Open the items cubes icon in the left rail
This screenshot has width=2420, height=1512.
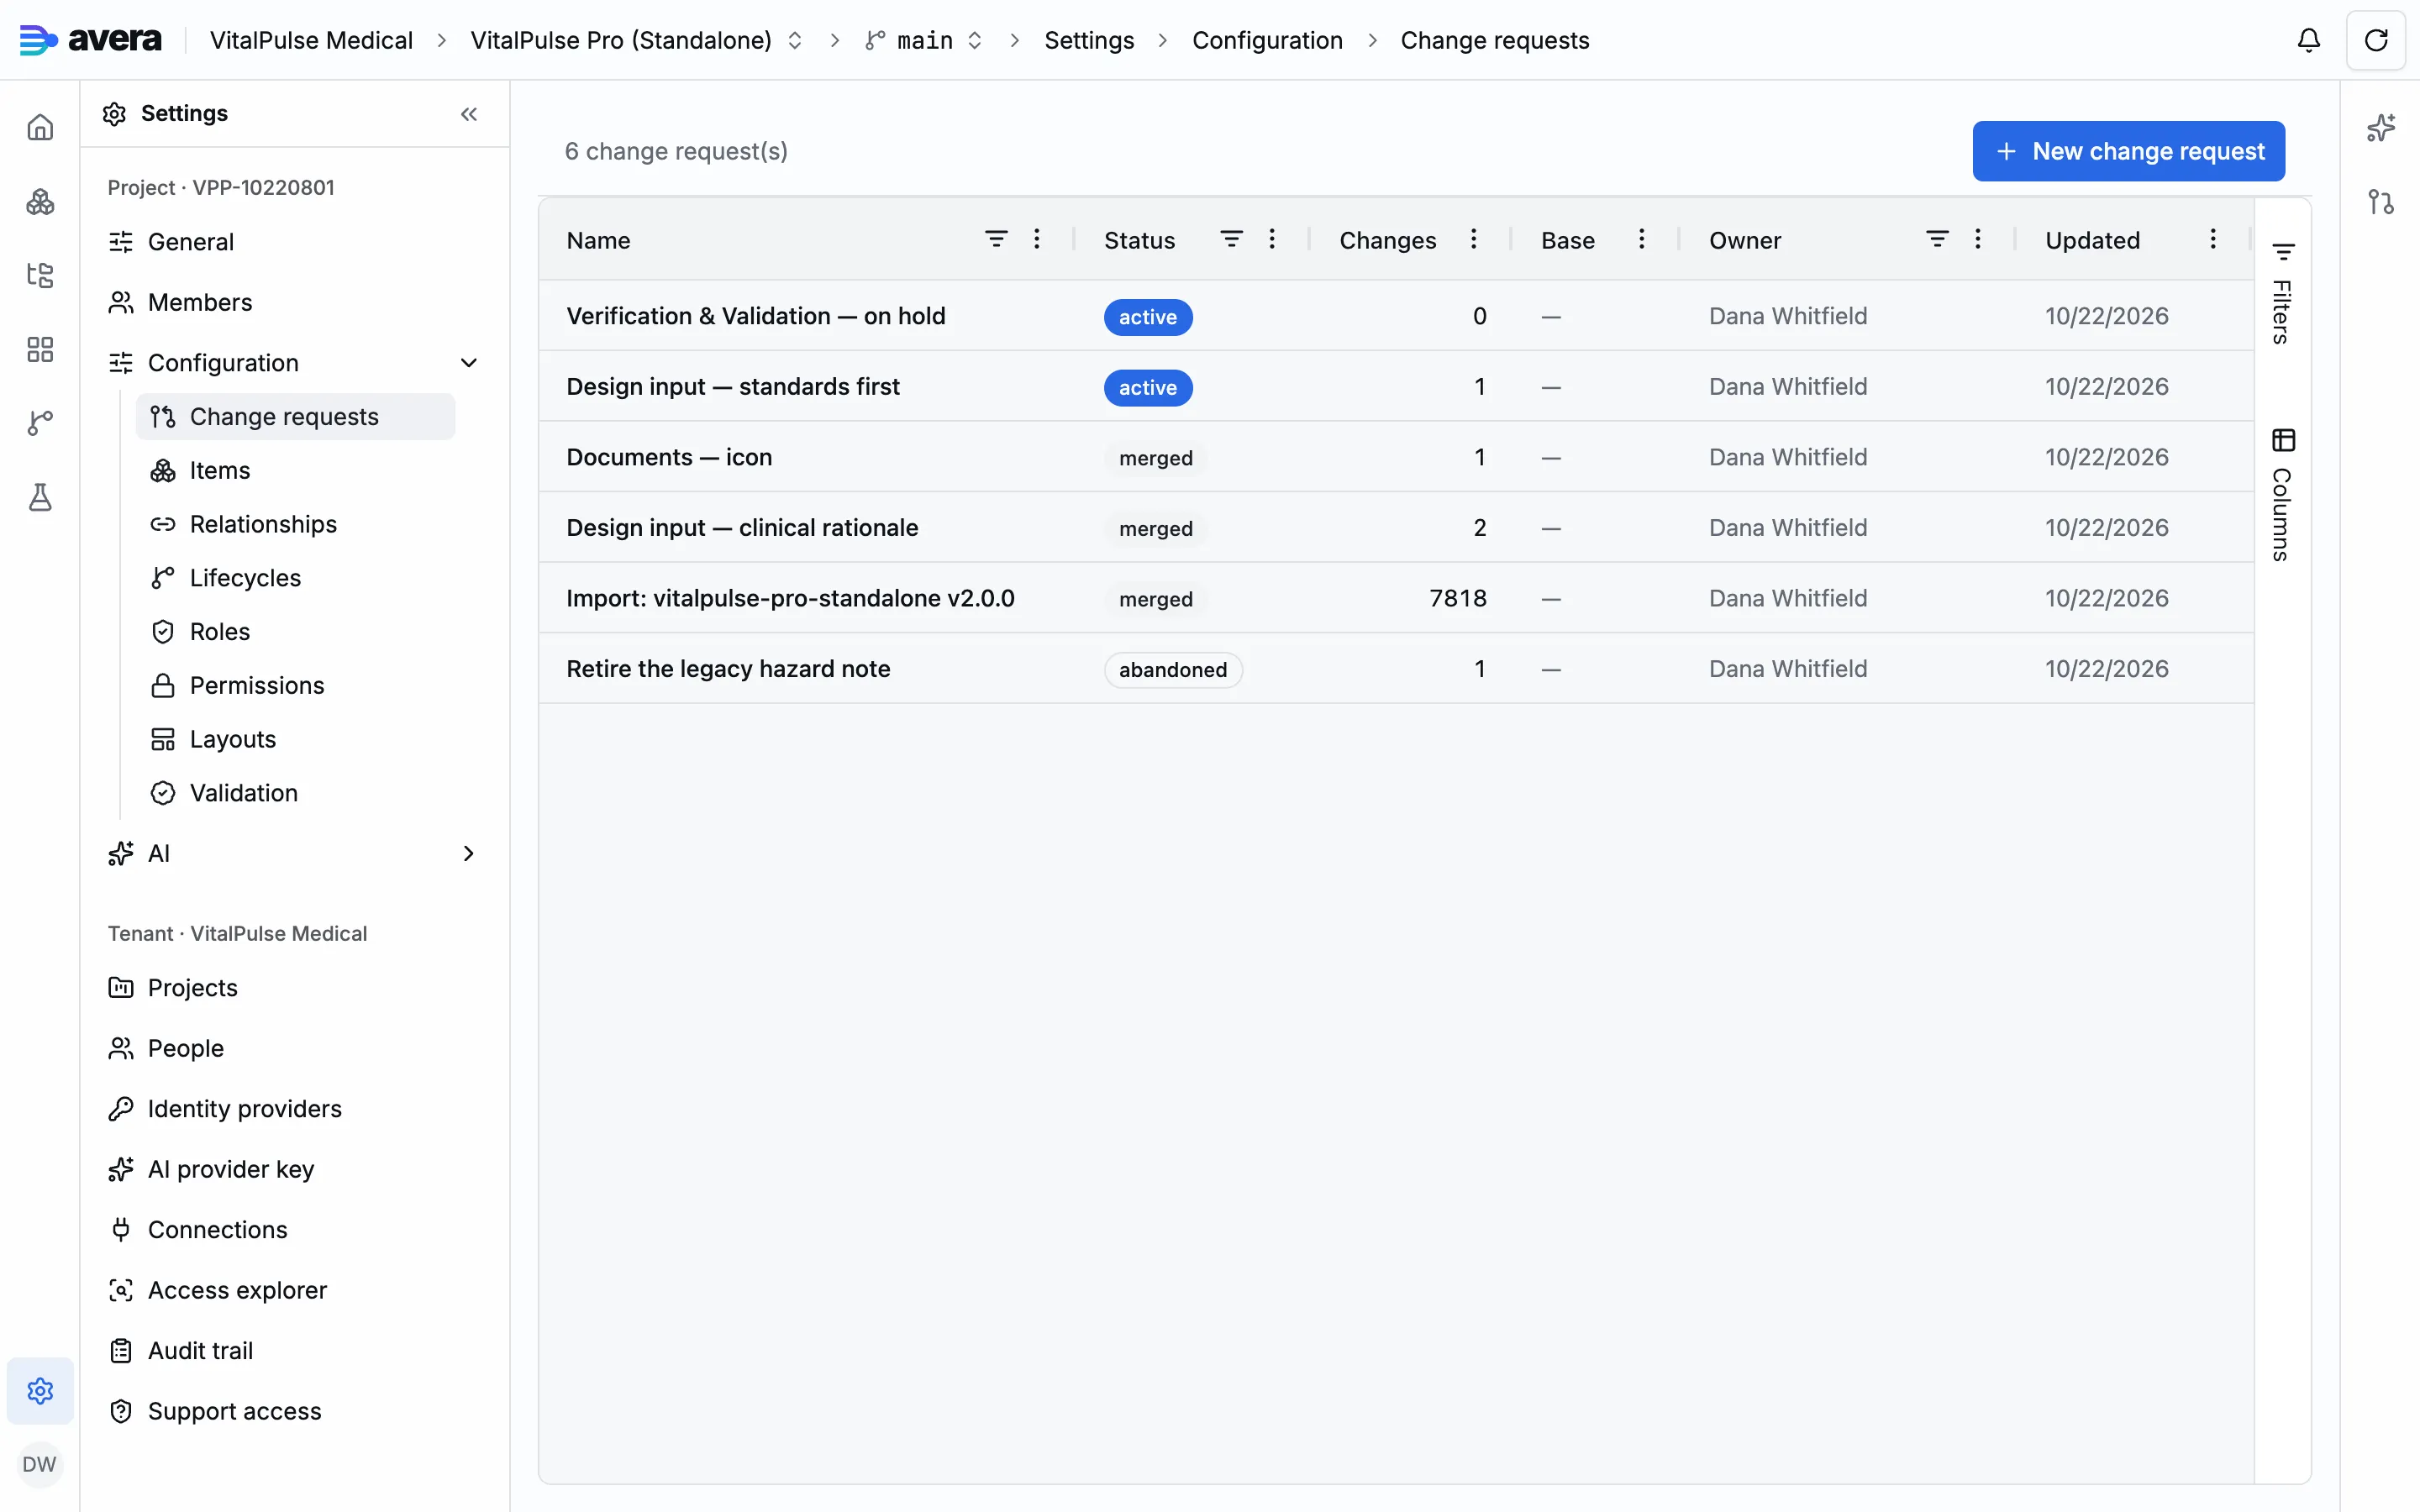[40, 202]
